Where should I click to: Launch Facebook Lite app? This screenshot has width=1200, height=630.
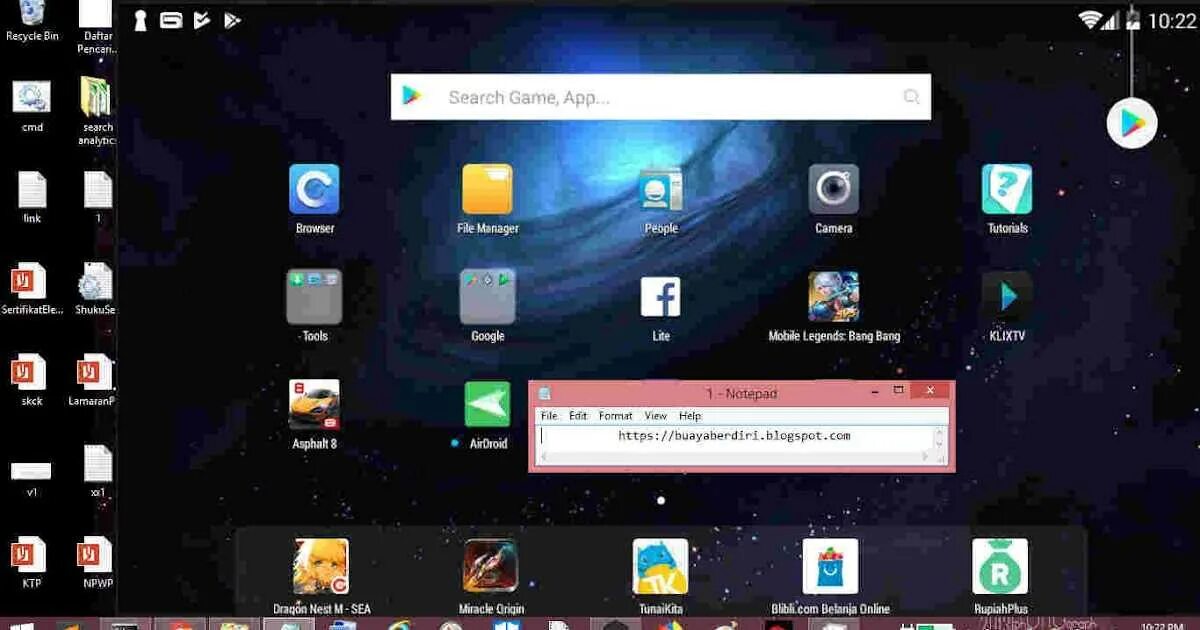tap(660, 297)
